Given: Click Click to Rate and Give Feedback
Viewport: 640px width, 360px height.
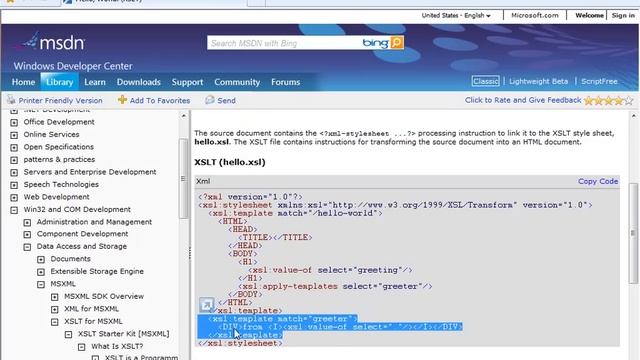Looking at the screenshot, I should (x=523, y=100).
